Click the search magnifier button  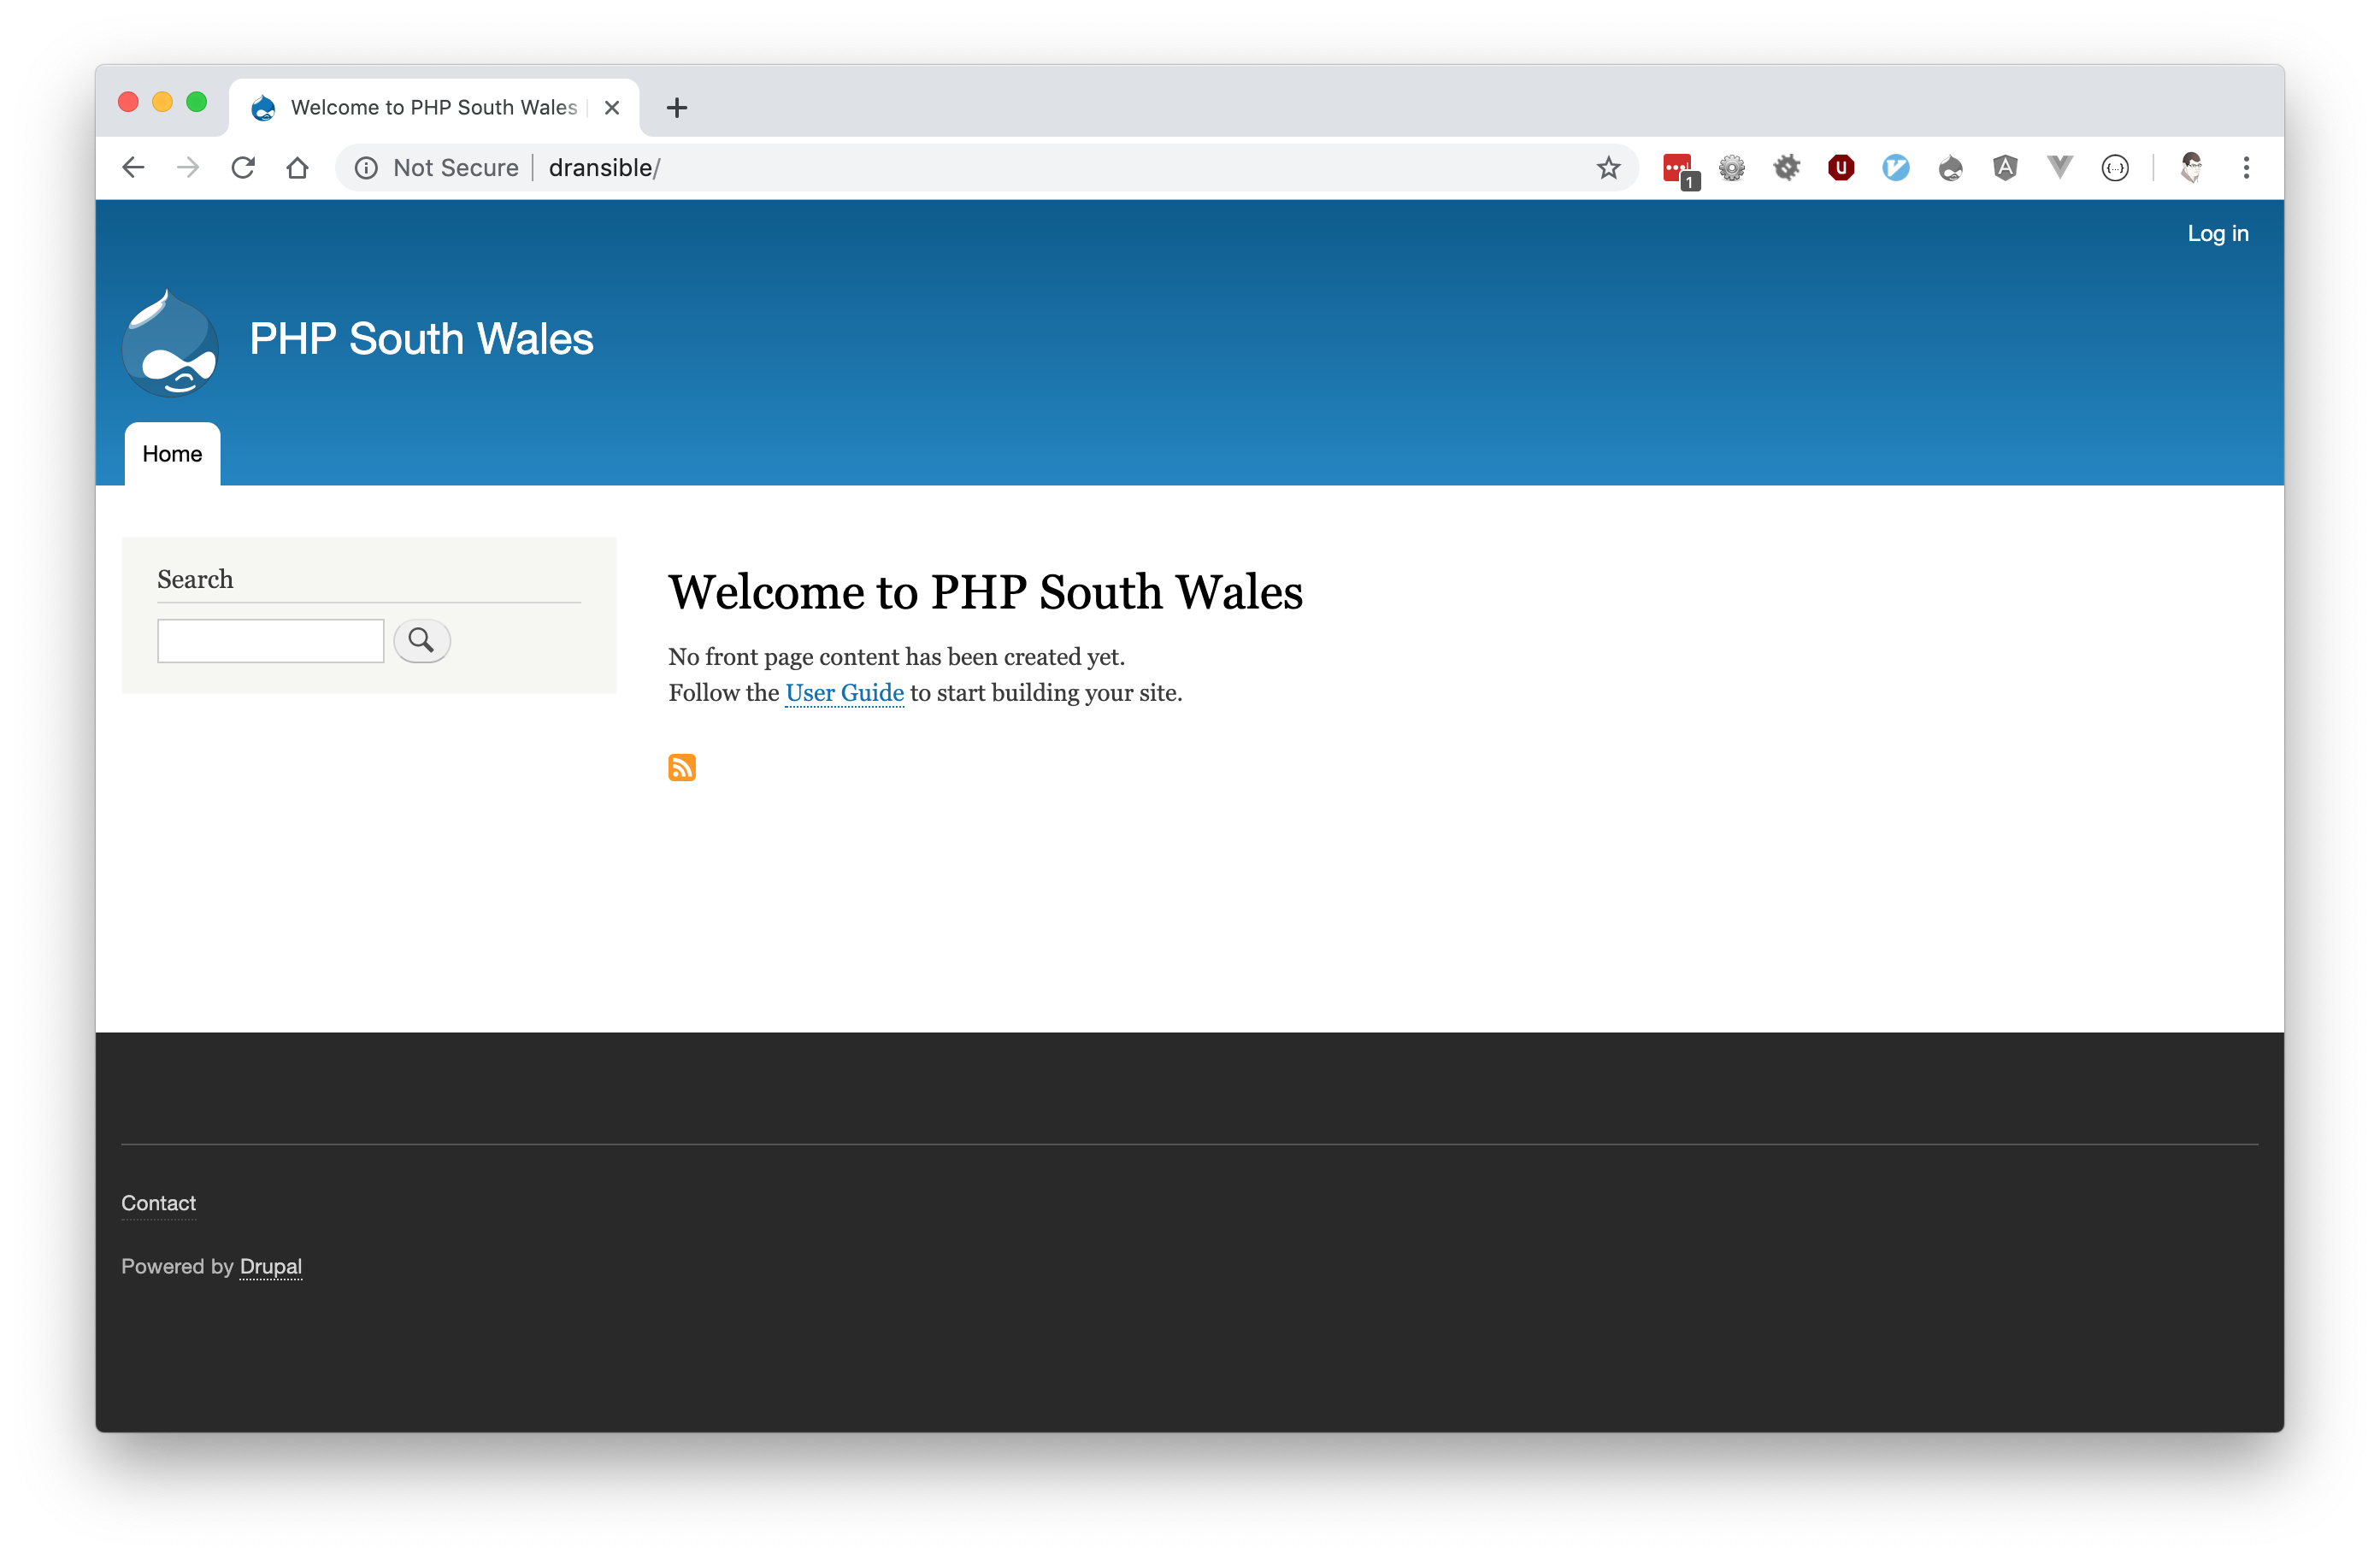[421, 640]
